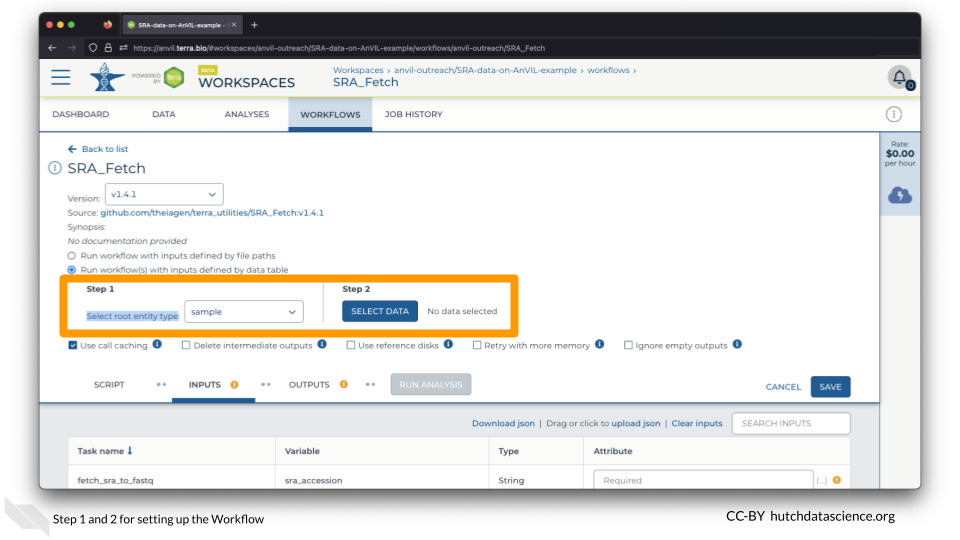The image size is (960, 540).
Task: Click the notifications bell icon
Action: pos(900,77)
